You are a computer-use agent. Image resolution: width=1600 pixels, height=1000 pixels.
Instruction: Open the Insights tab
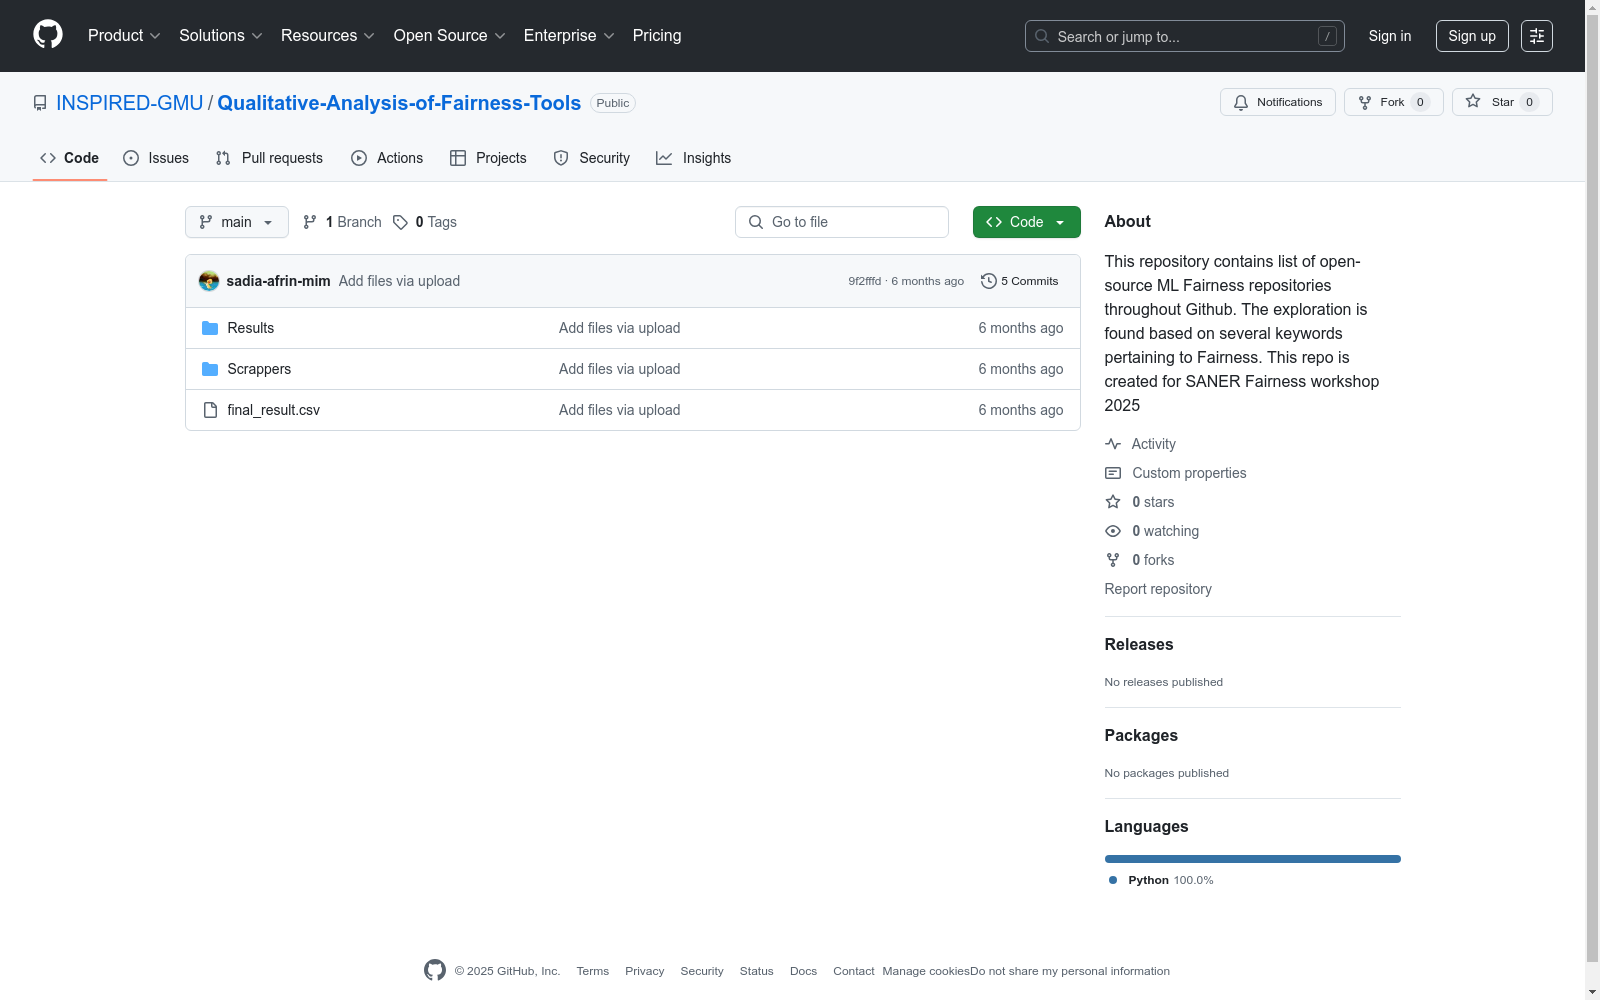tap(693, 158)
